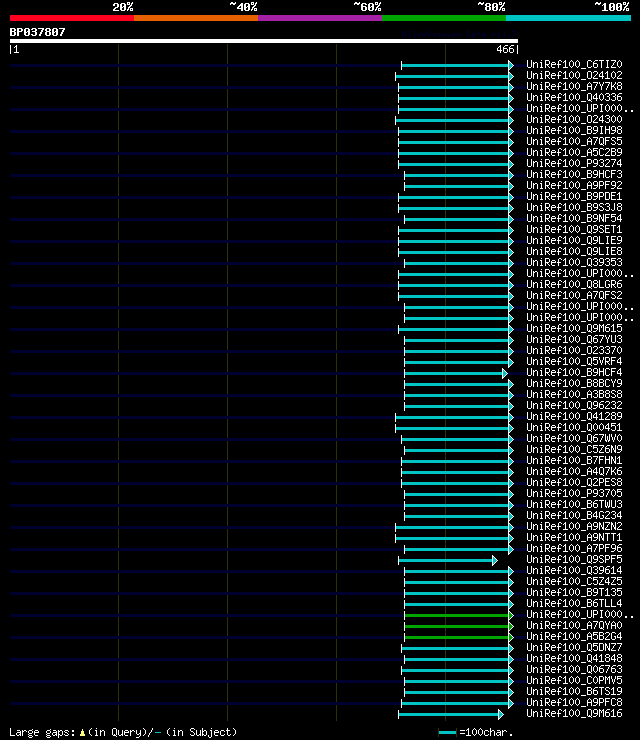Select the UniRef100_A9NTT1 label
Screen dimensions: 640x740
pyautogui.click(x=574, y=538)
